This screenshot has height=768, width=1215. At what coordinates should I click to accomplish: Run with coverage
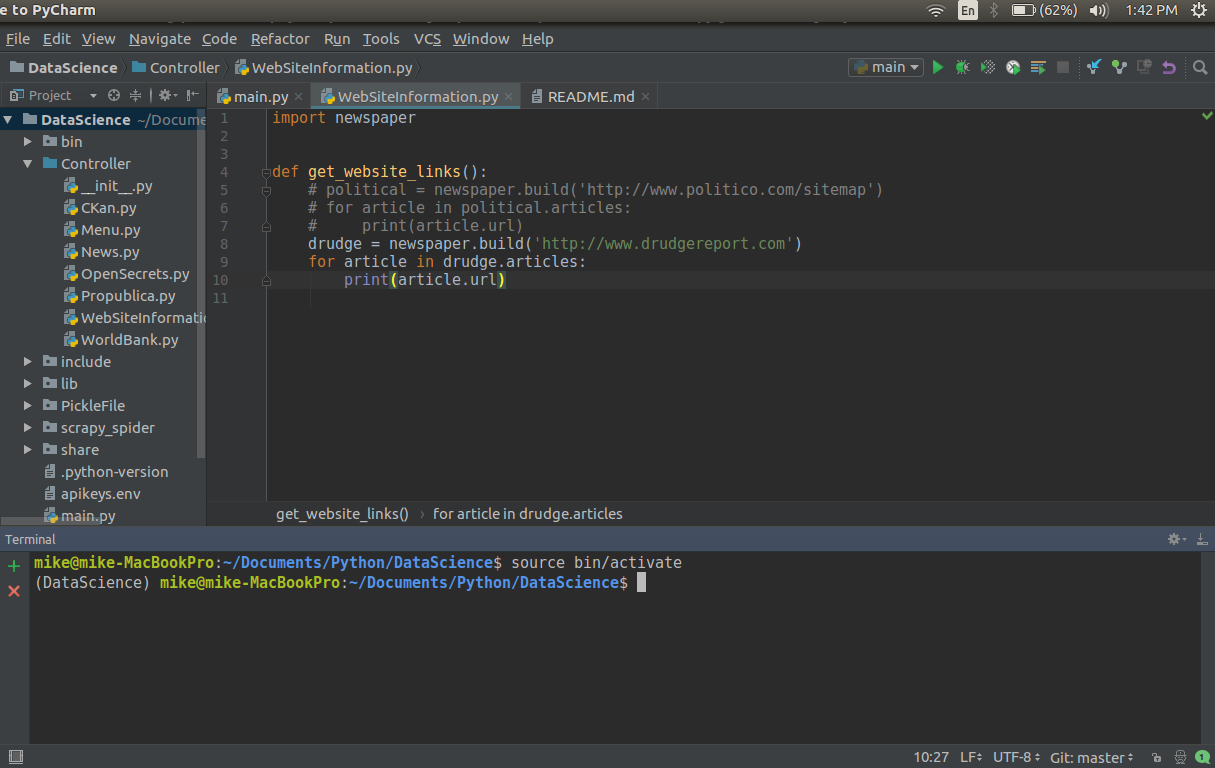(987, 67)
